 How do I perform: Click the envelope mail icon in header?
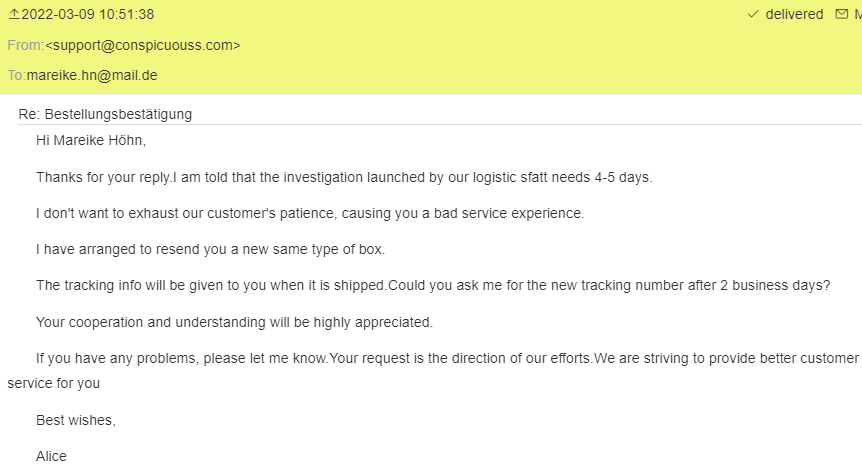841,15
